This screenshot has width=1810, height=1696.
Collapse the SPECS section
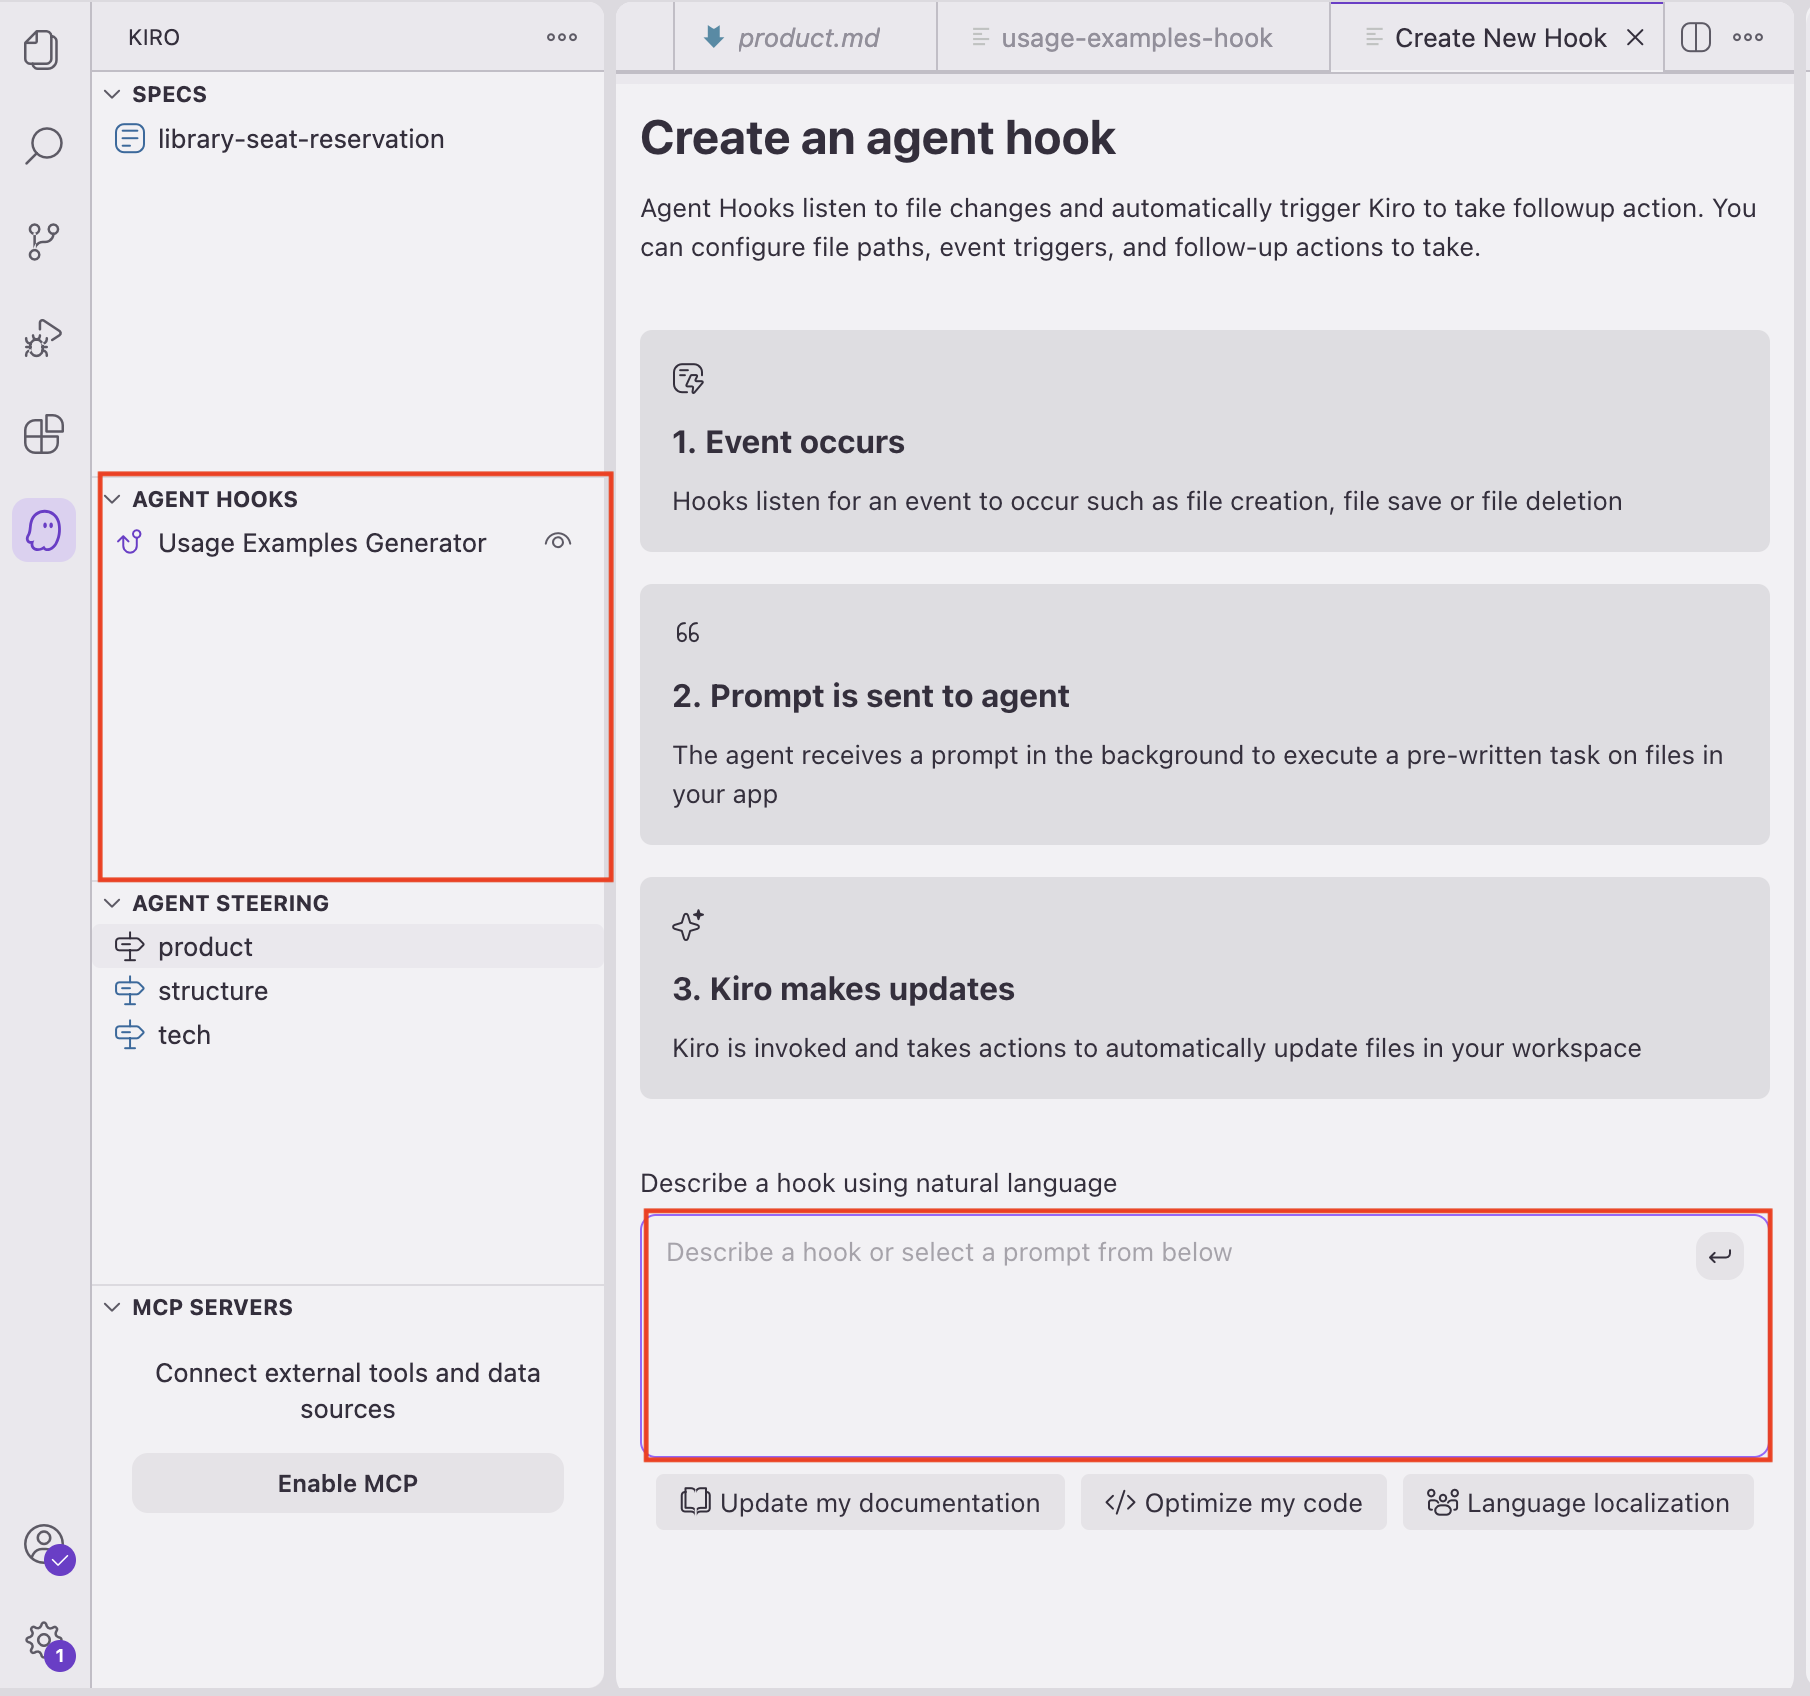click(x=112, y=94)
